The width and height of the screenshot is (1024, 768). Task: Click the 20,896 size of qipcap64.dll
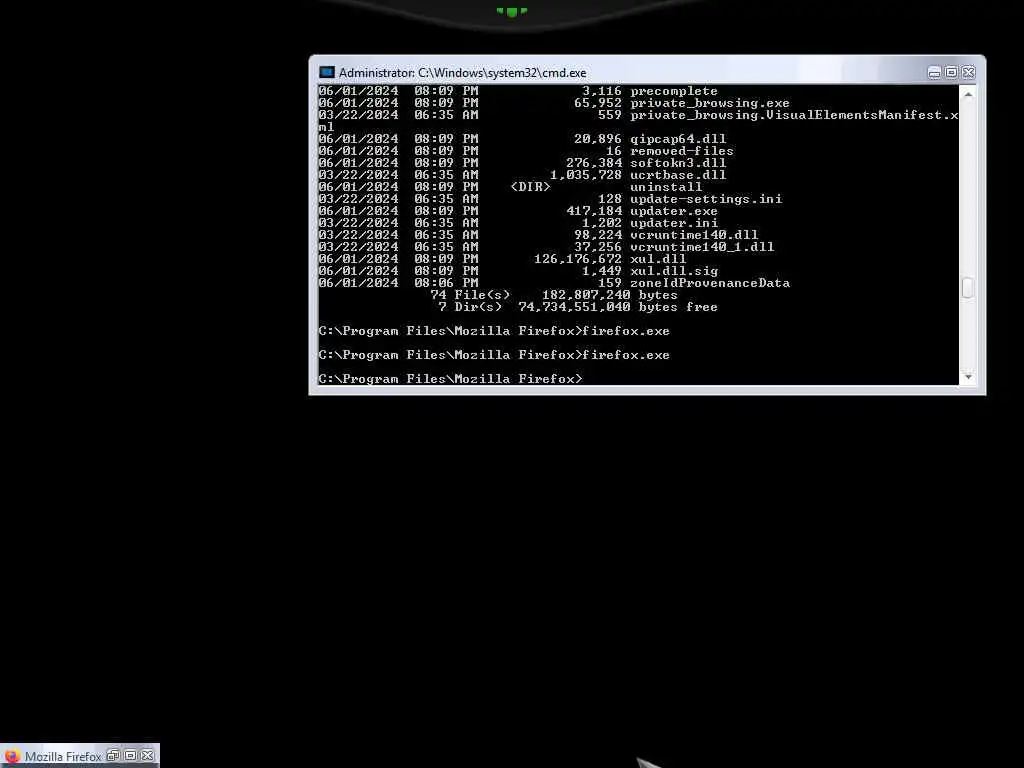[598, 138]
